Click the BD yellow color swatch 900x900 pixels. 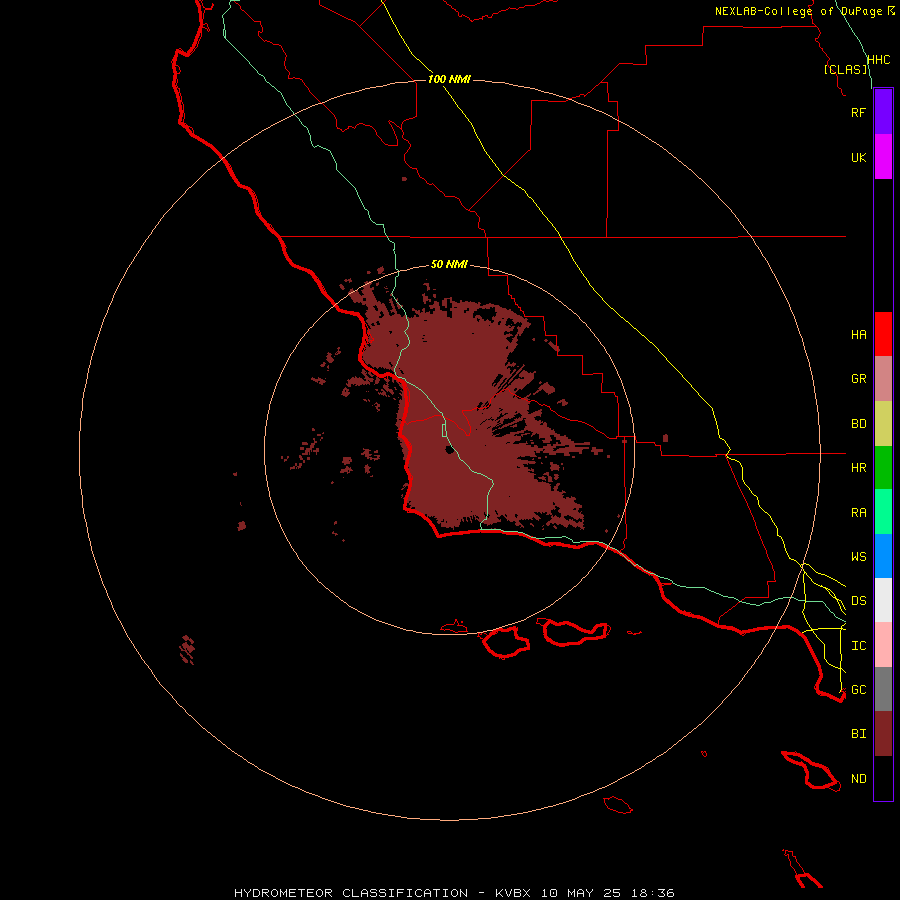click(883, 424)
